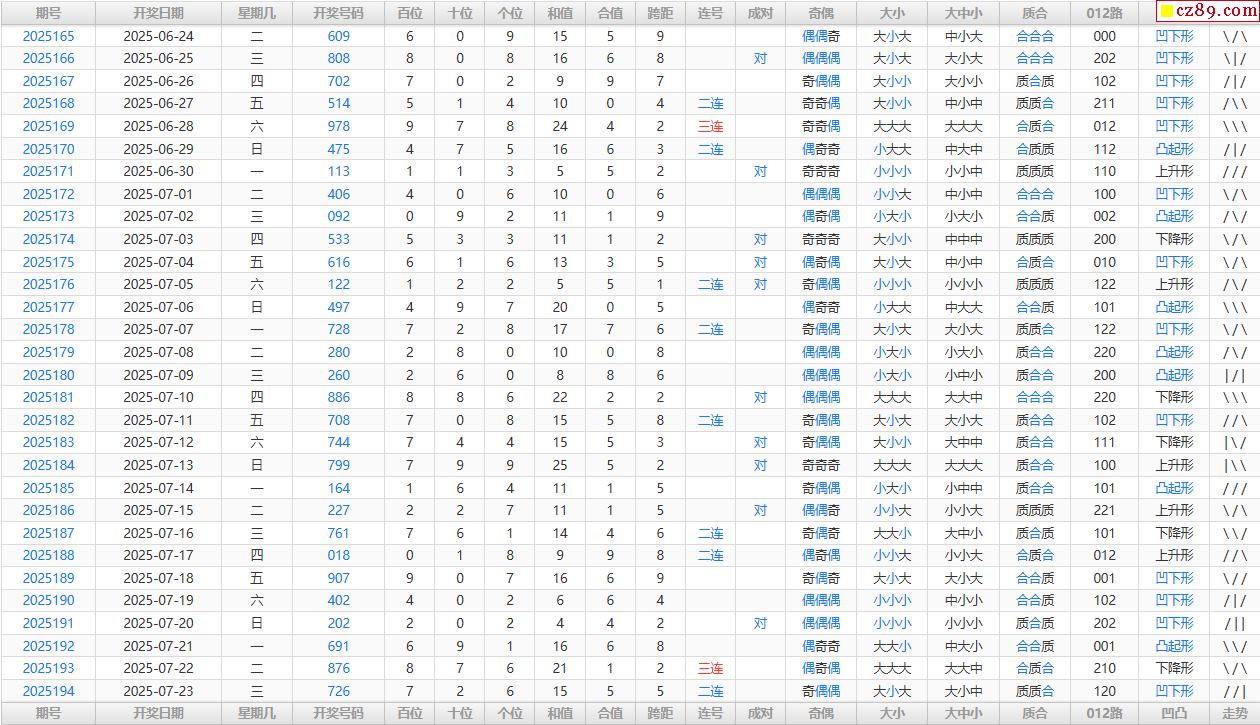Click 二连 in row 2025178
The width and height of the screenshot is (1260, 725).
710,329
